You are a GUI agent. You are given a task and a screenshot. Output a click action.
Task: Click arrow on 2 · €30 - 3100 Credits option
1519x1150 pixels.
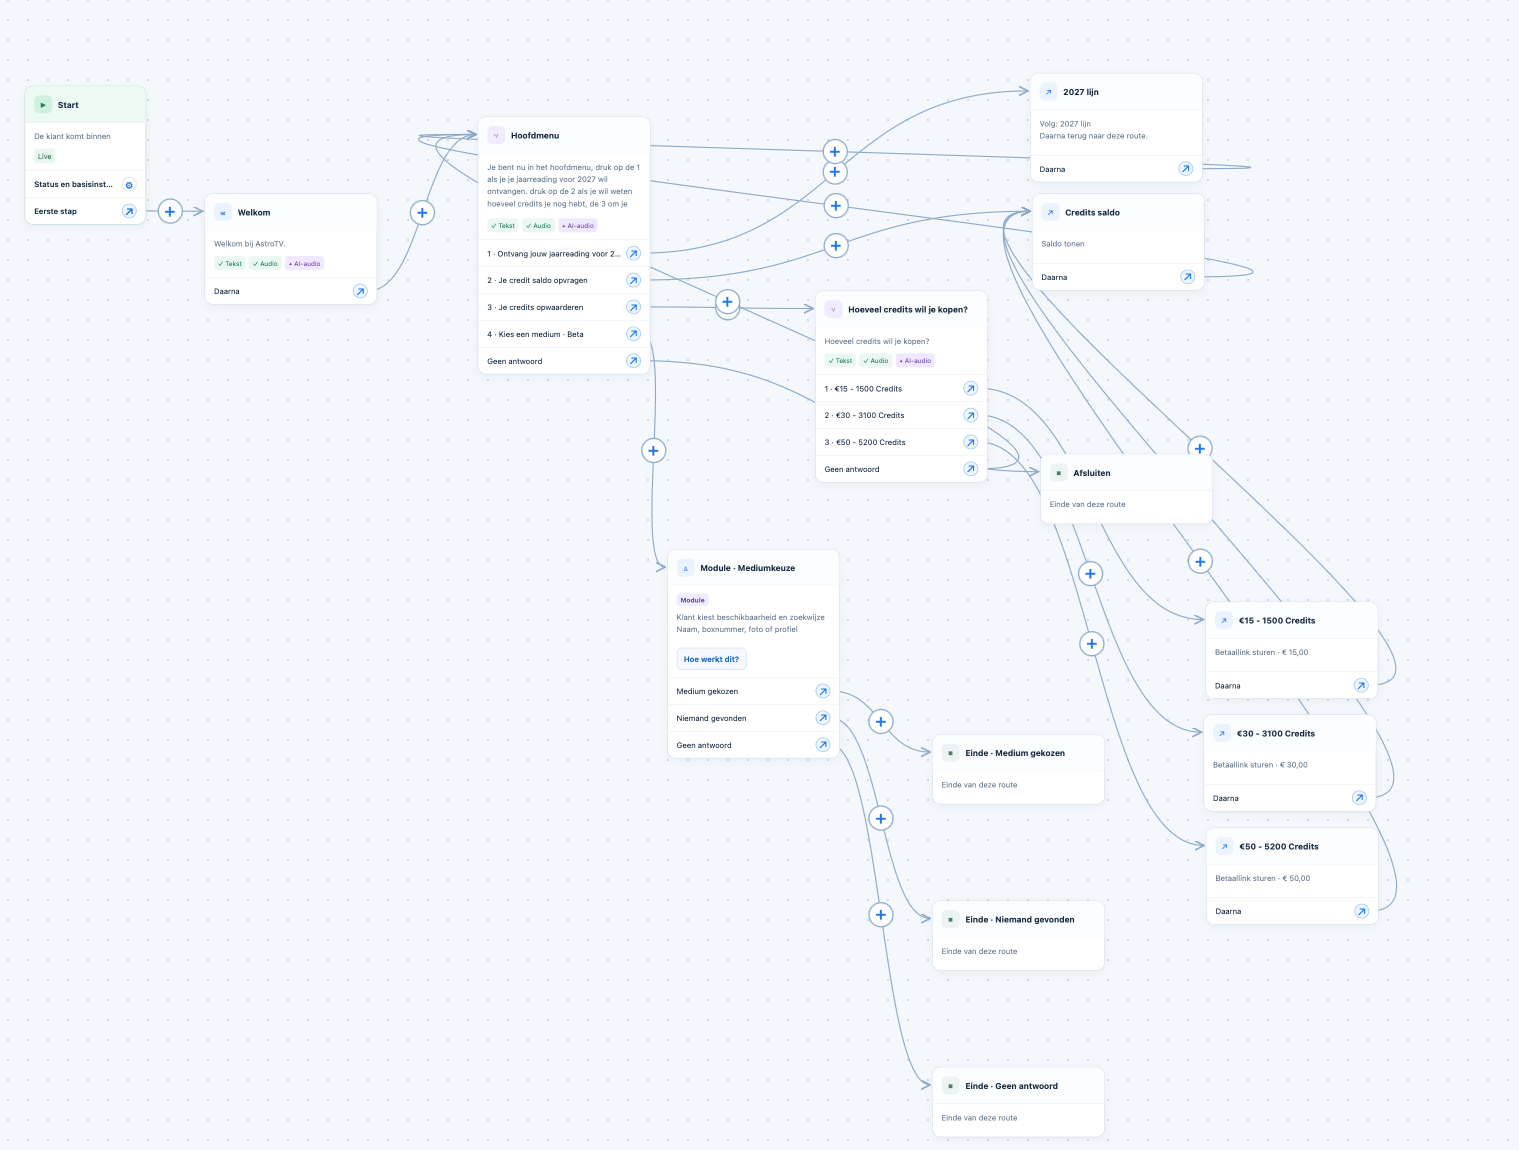pos(970,415)
